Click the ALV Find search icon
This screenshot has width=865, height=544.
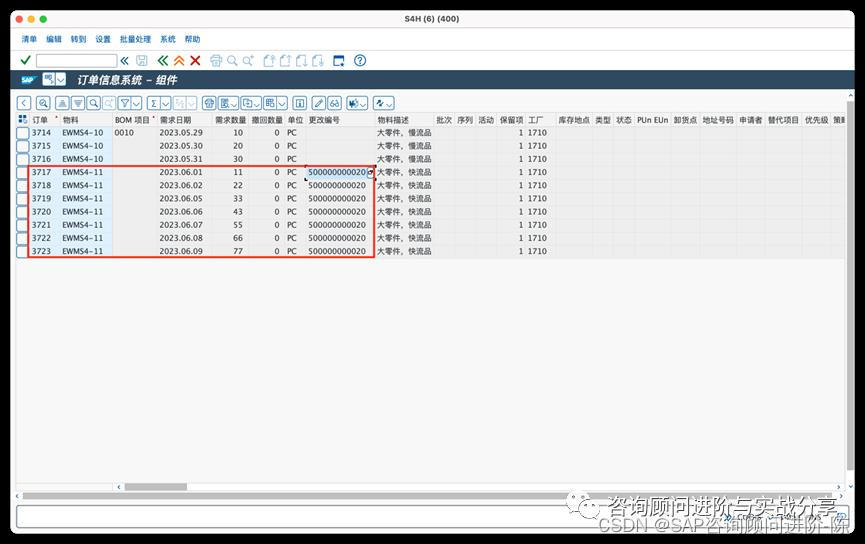[93, 103]
